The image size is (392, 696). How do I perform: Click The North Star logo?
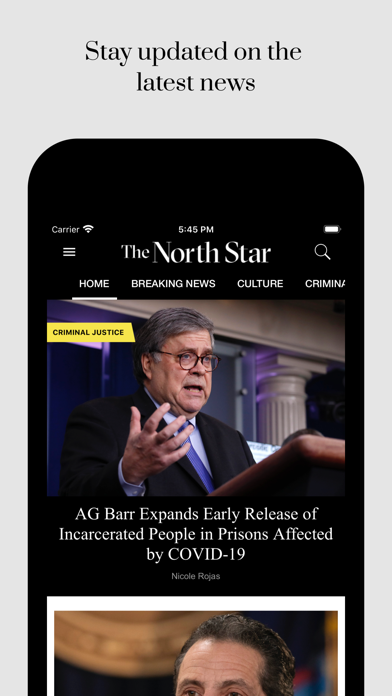(196, 252)
